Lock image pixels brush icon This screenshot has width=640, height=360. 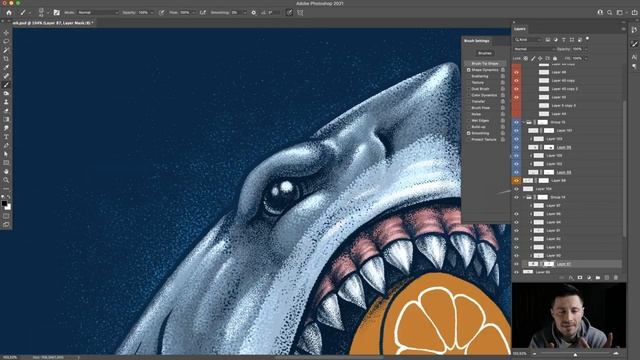point(533,58)
